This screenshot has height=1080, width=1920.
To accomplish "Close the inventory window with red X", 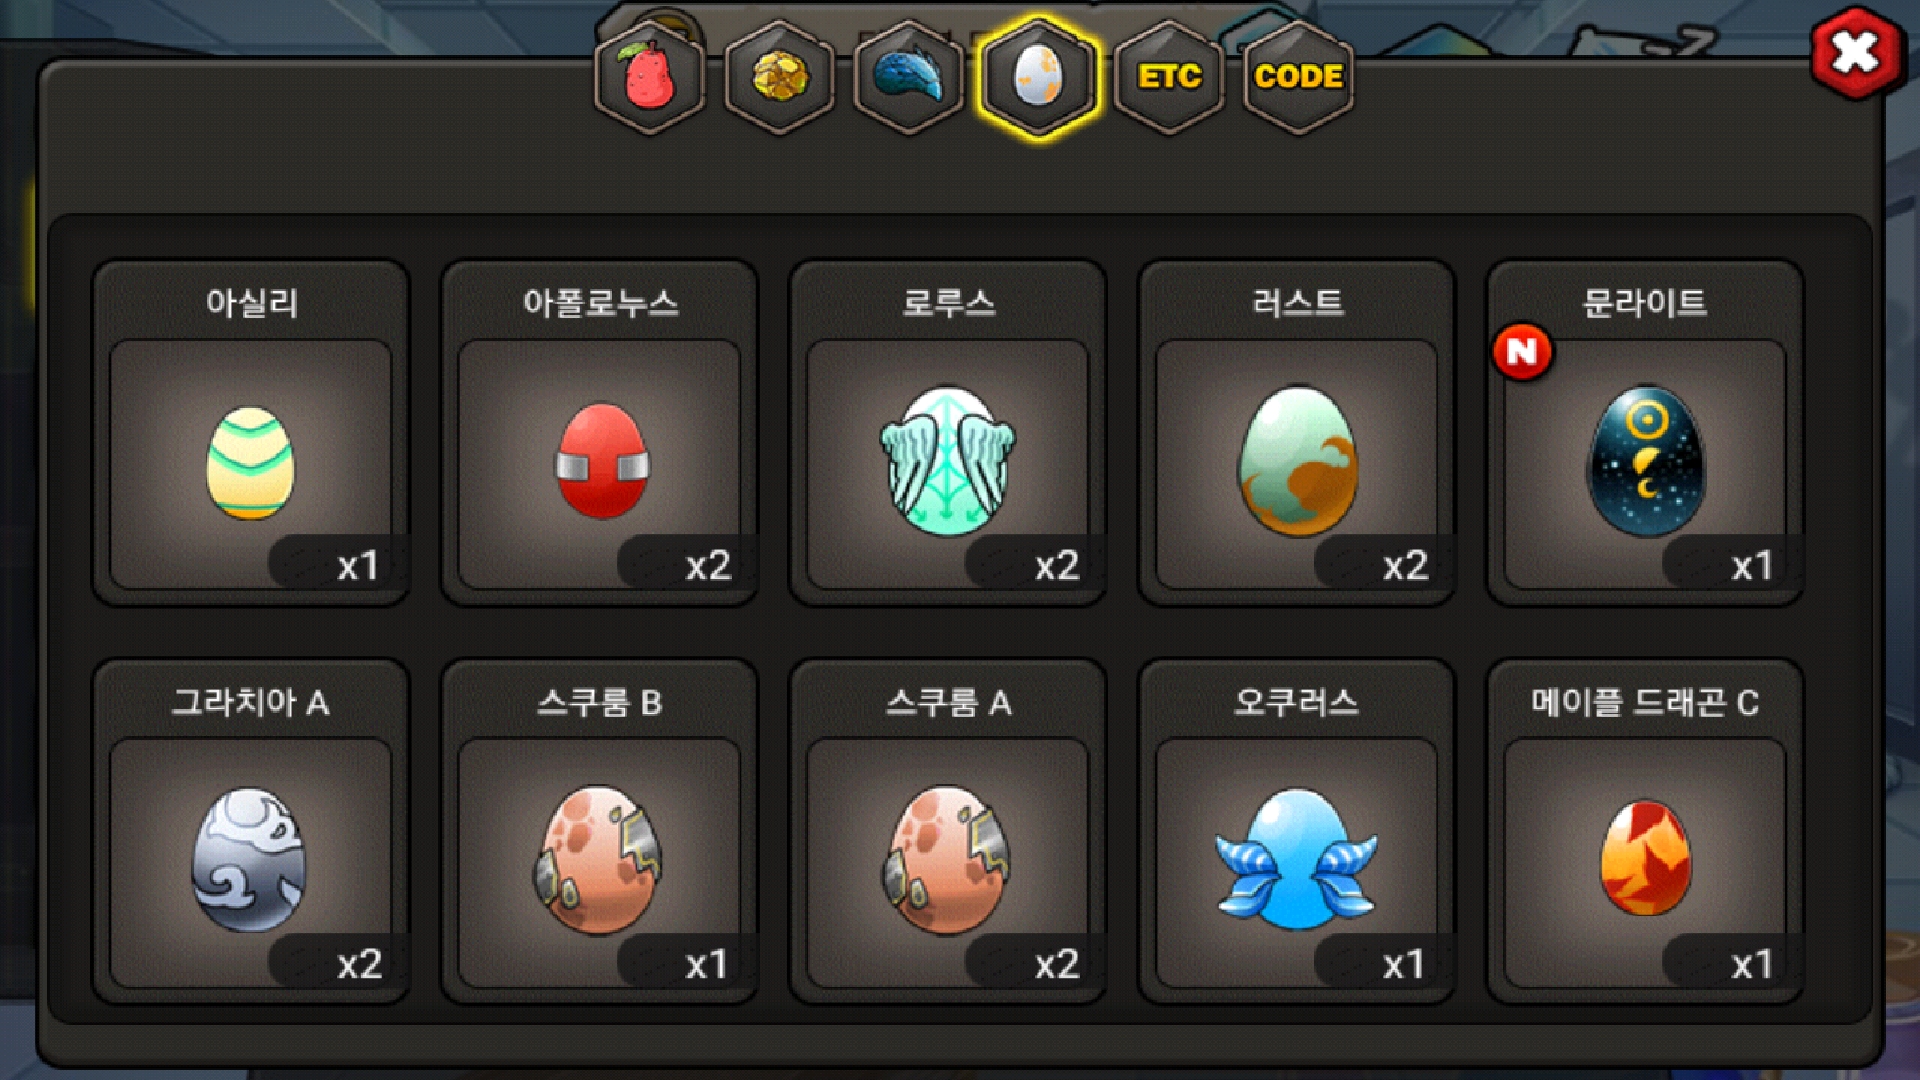I will (x=1856, y=53).
